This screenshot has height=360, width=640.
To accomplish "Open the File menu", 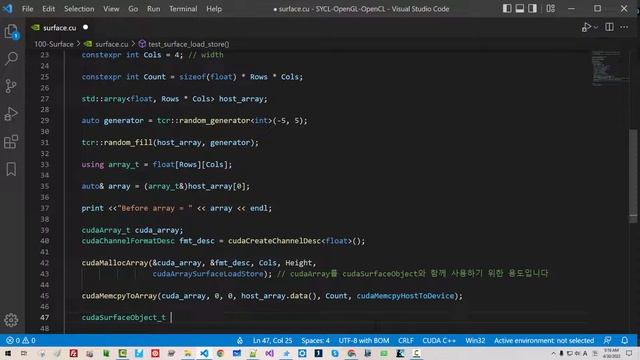I will tap(27, 9).
